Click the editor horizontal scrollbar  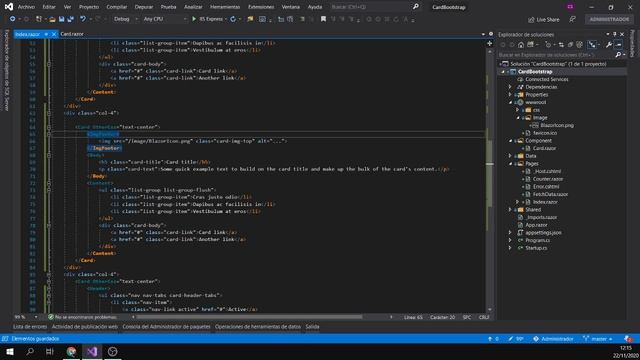249,317
